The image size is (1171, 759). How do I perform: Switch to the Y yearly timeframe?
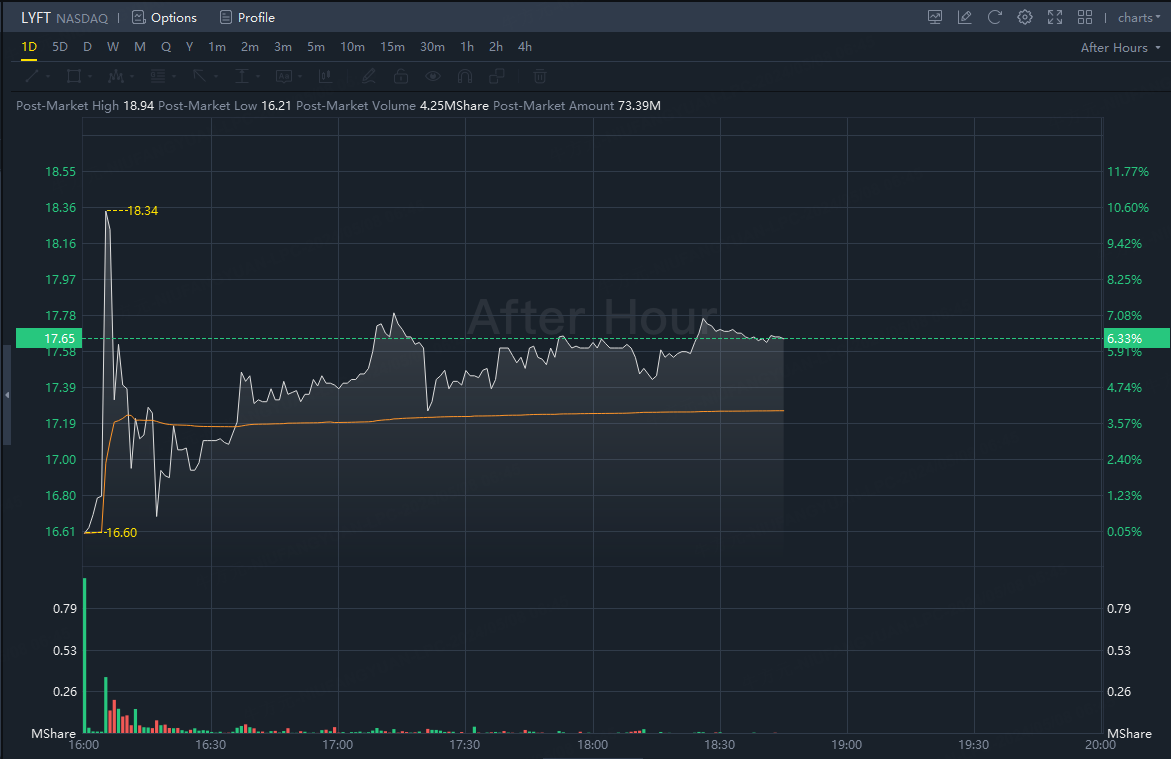190,46
